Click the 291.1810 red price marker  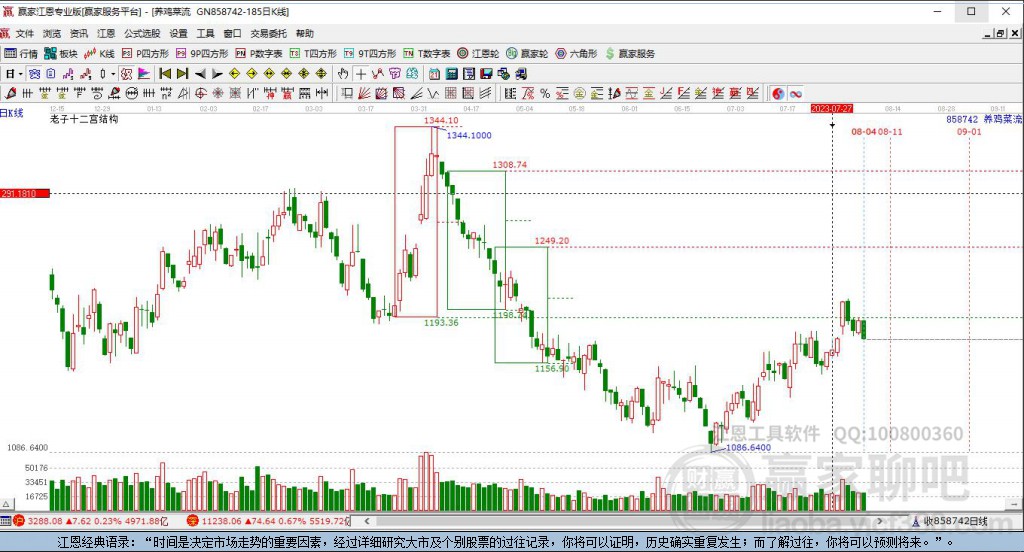click(25, 193)
